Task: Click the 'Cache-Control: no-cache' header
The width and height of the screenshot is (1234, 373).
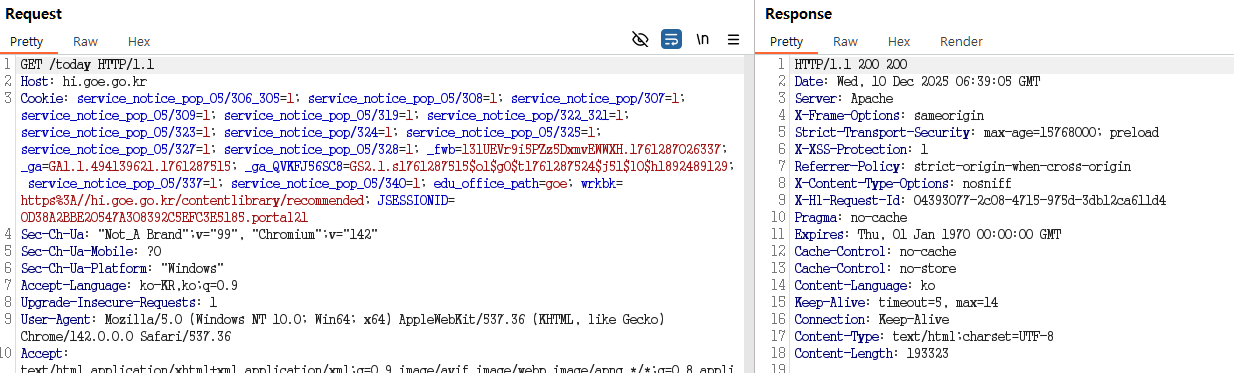Action: [x=875, y=252]
